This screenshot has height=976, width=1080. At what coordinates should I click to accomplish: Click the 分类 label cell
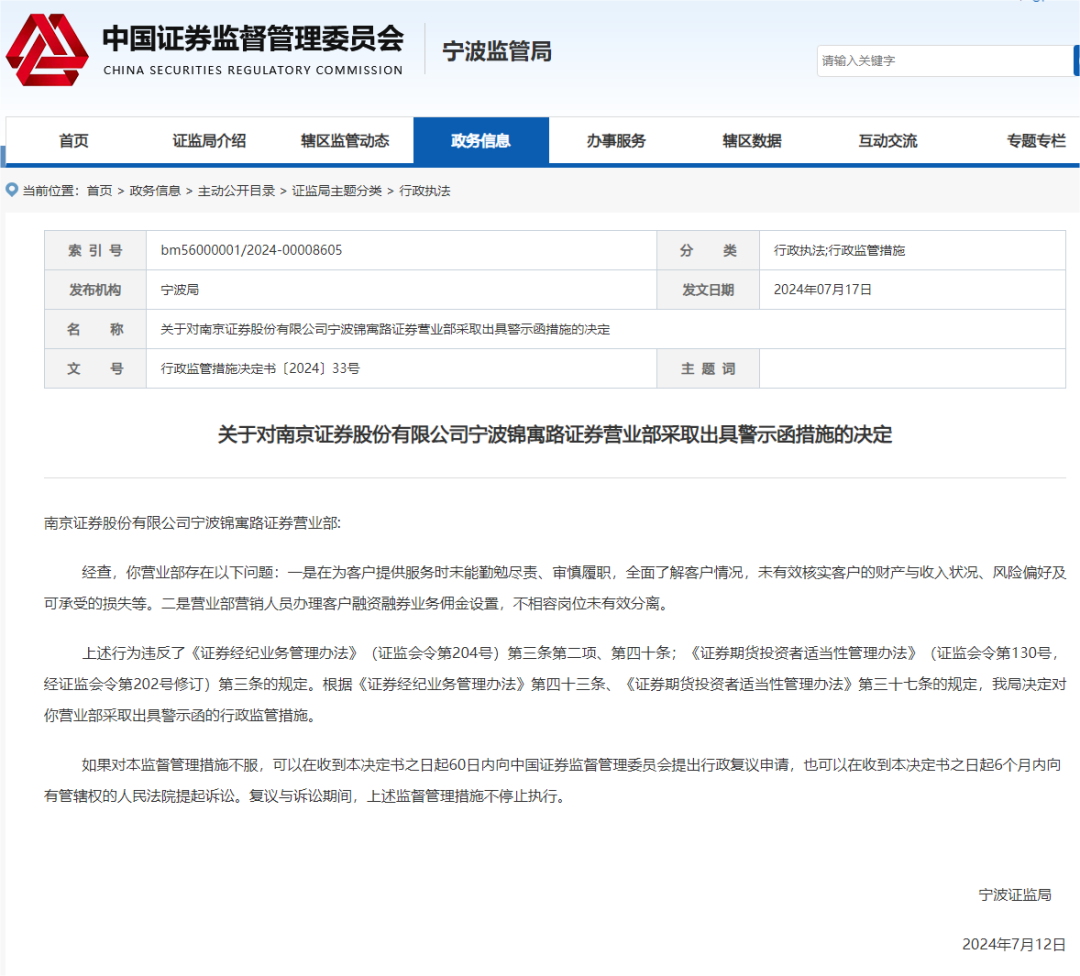tap(708, 251)
